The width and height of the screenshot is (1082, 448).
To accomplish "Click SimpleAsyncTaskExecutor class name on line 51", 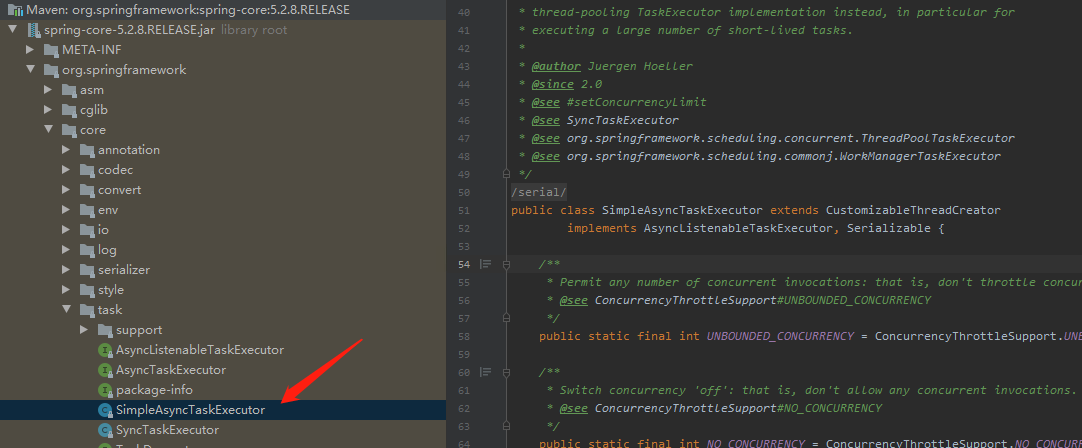I will 682,210.
